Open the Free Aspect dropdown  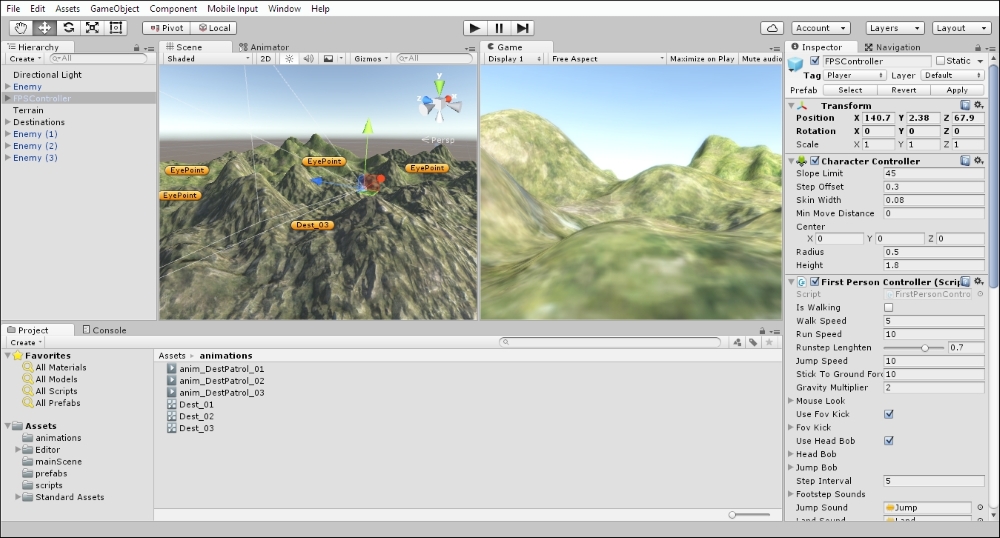click(608, 59)
